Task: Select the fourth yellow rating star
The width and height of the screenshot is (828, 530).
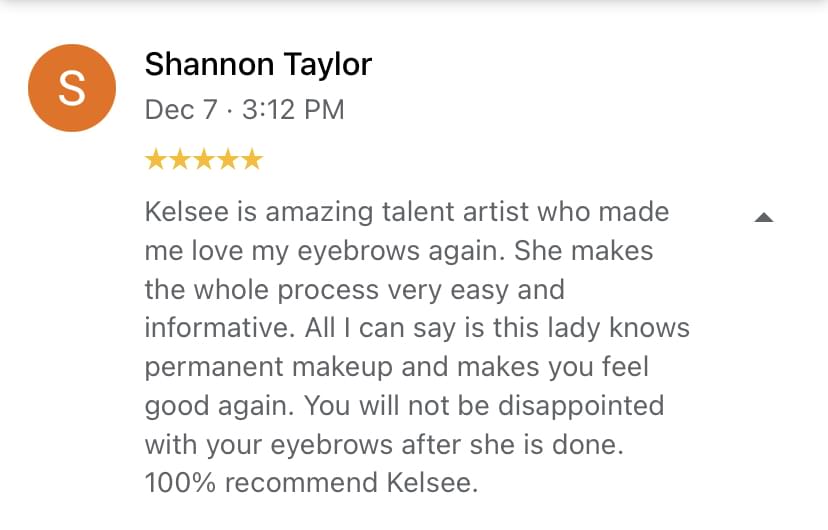Action: click(x=228, y=159)
